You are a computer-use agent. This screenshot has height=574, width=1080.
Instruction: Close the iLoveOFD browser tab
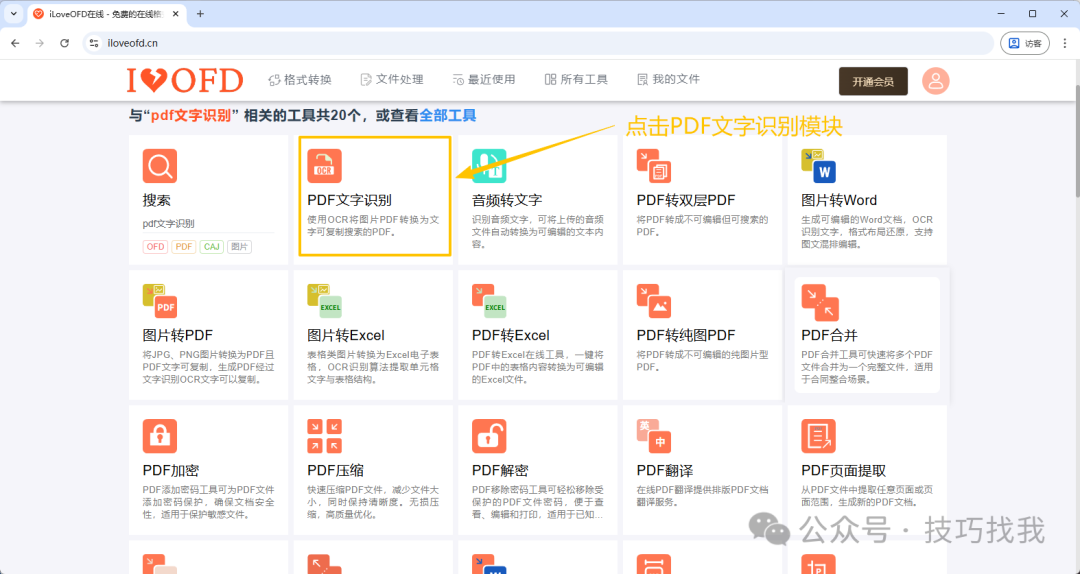tap(176, 14)
